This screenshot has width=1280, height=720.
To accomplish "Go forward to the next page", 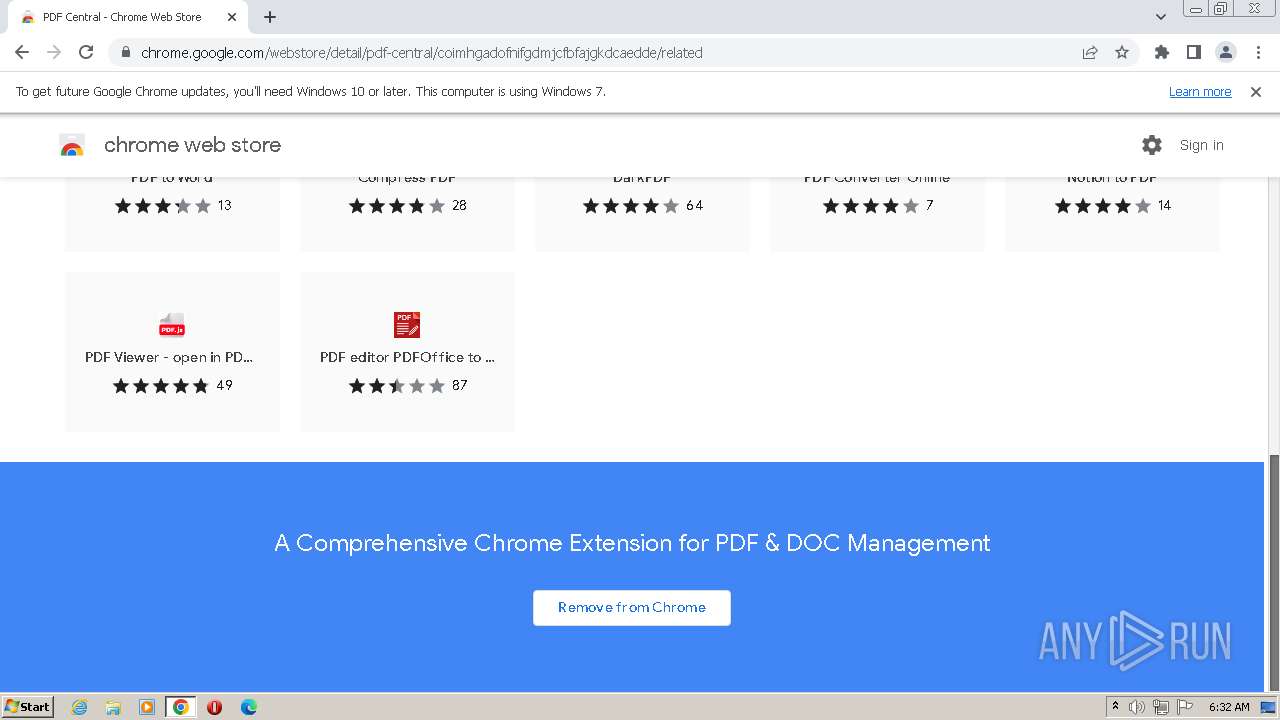I will point(54,52).
